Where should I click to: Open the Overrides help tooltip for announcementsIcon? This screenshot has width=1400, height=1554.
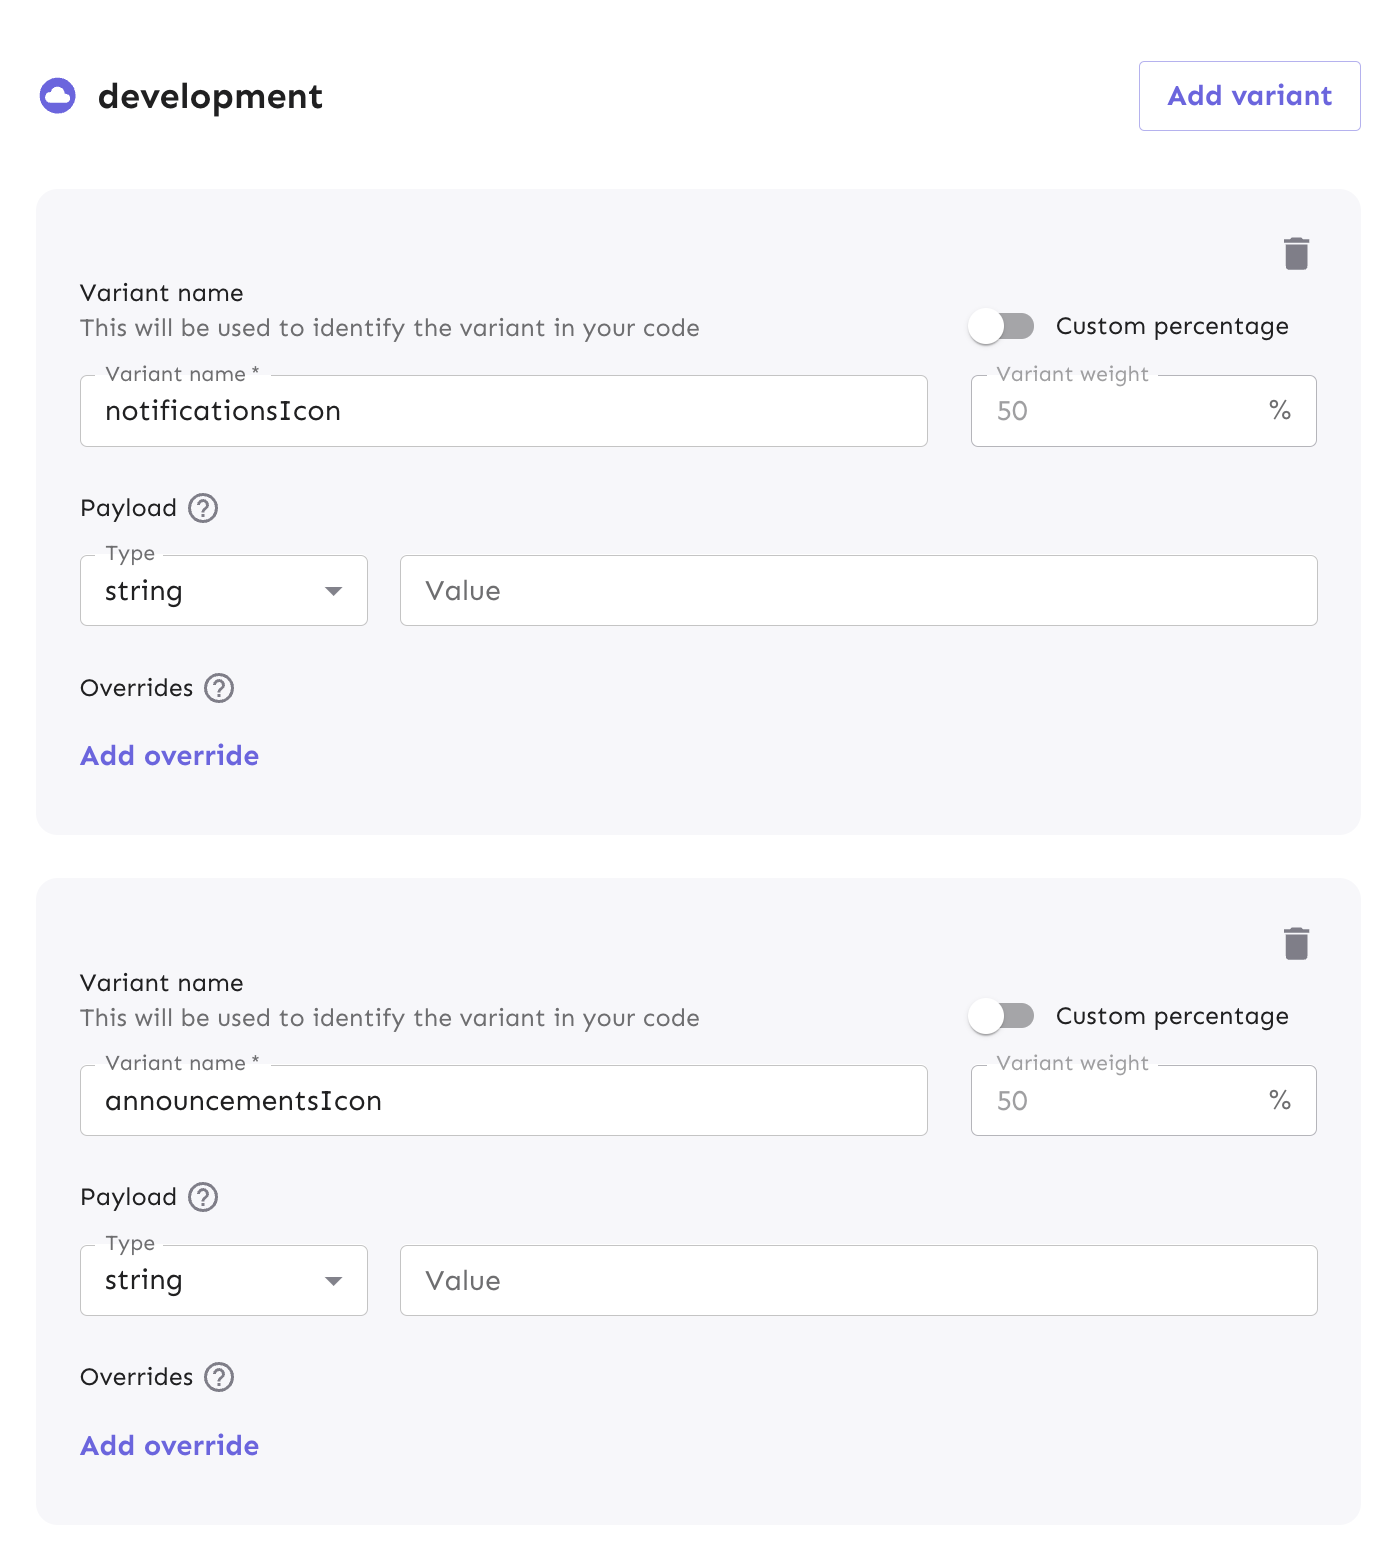[218, 1377]
